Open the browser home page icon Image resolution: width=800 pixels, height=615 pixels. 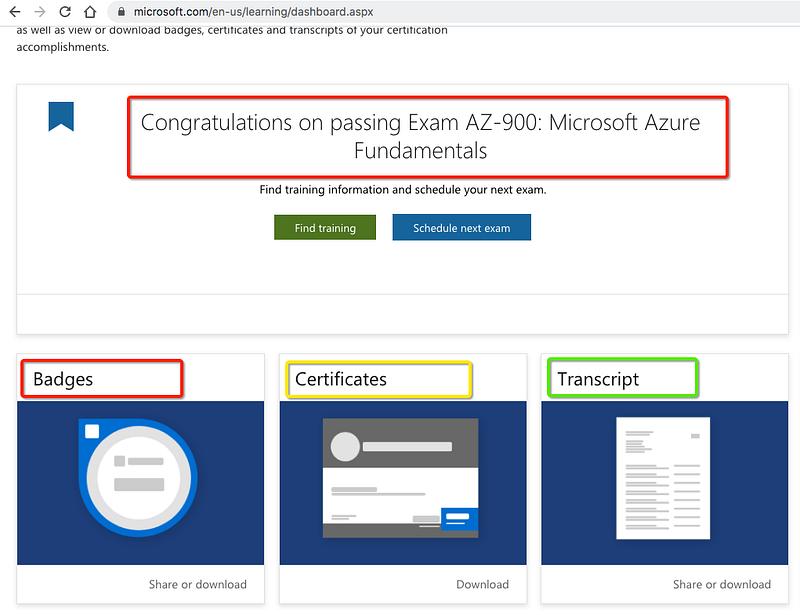[90, 11]
